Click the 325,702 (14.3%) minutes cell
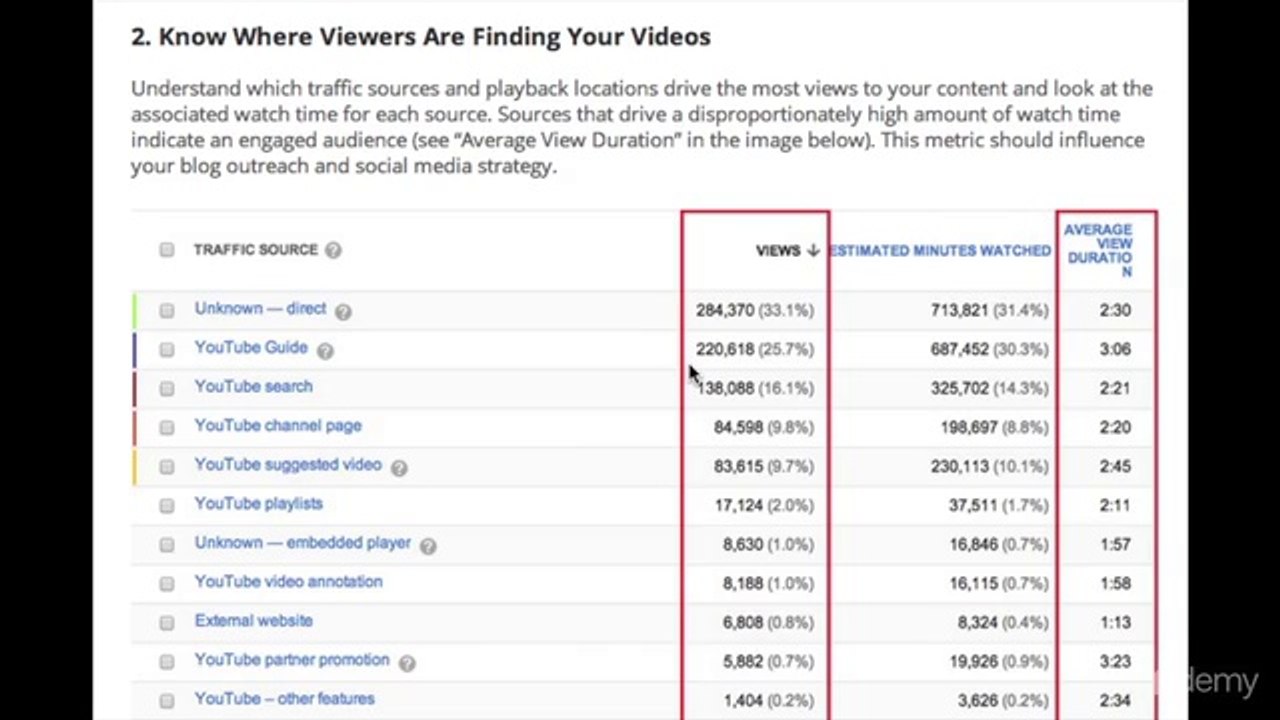The height and width of the screenshot is (720, 1280). click(990, 388)
